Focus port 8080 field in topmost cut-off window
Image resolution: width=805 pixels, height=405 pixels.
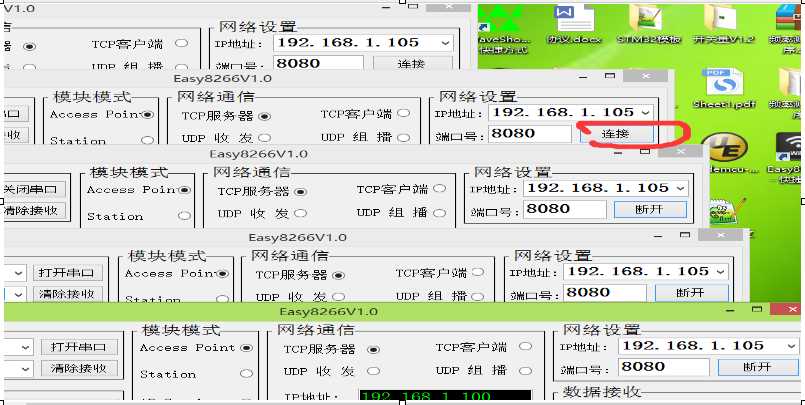pyautogui.click(x=318, y=64)
